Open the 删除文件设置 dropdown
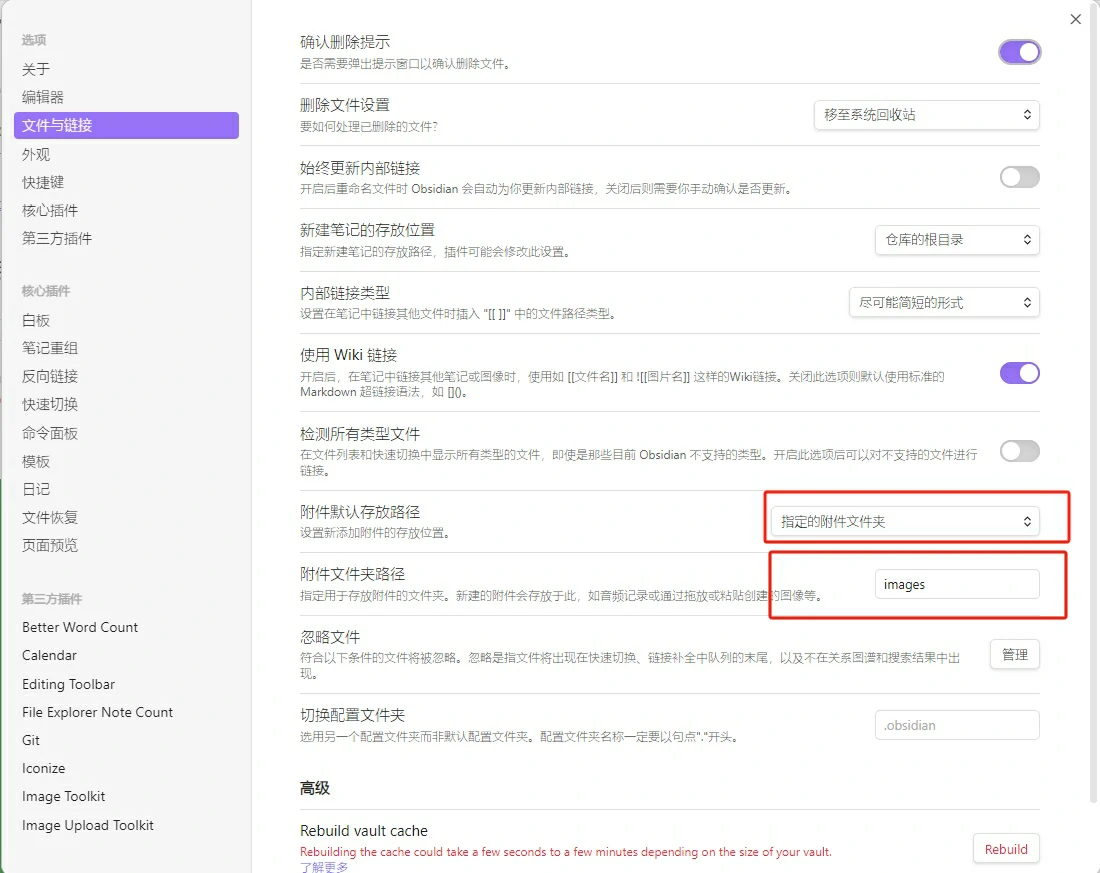1100x873 pixels. (x=925, y=114)
